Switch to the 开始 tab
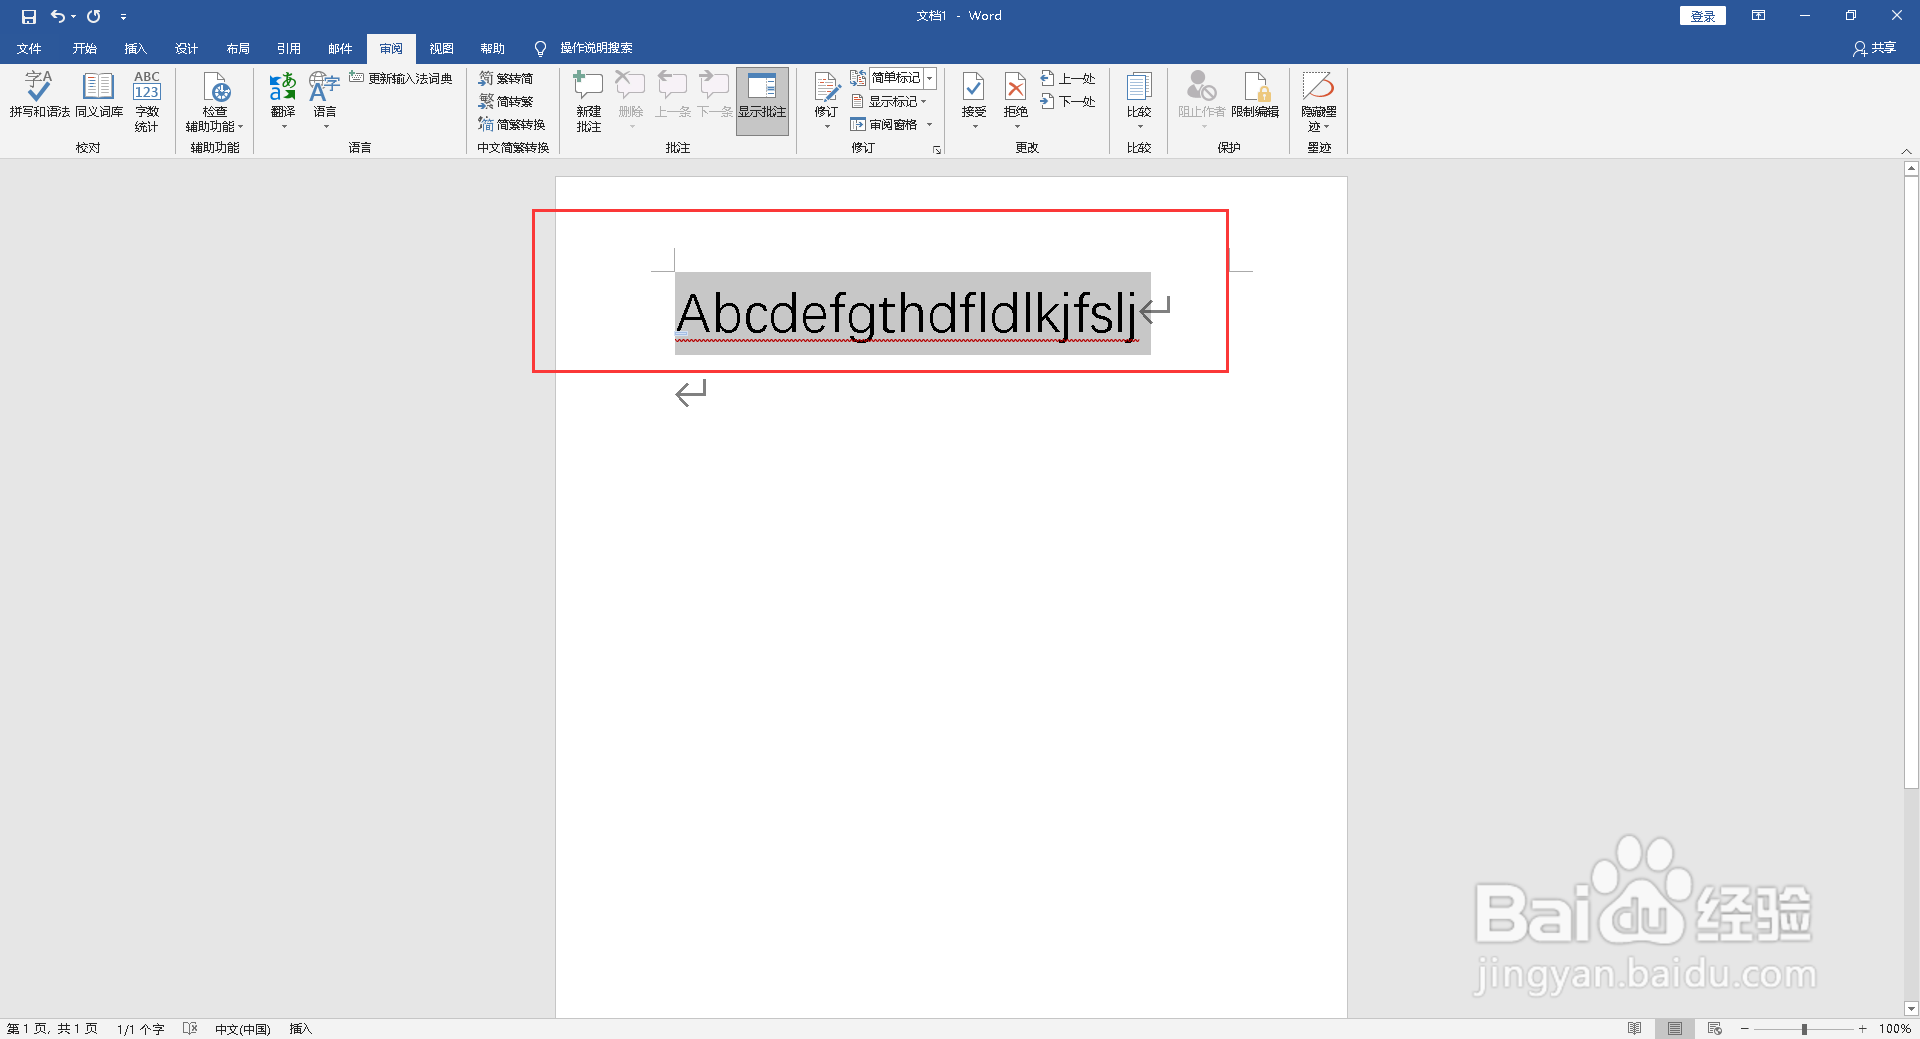The image size is (1920, 1039). pos(84,48)
